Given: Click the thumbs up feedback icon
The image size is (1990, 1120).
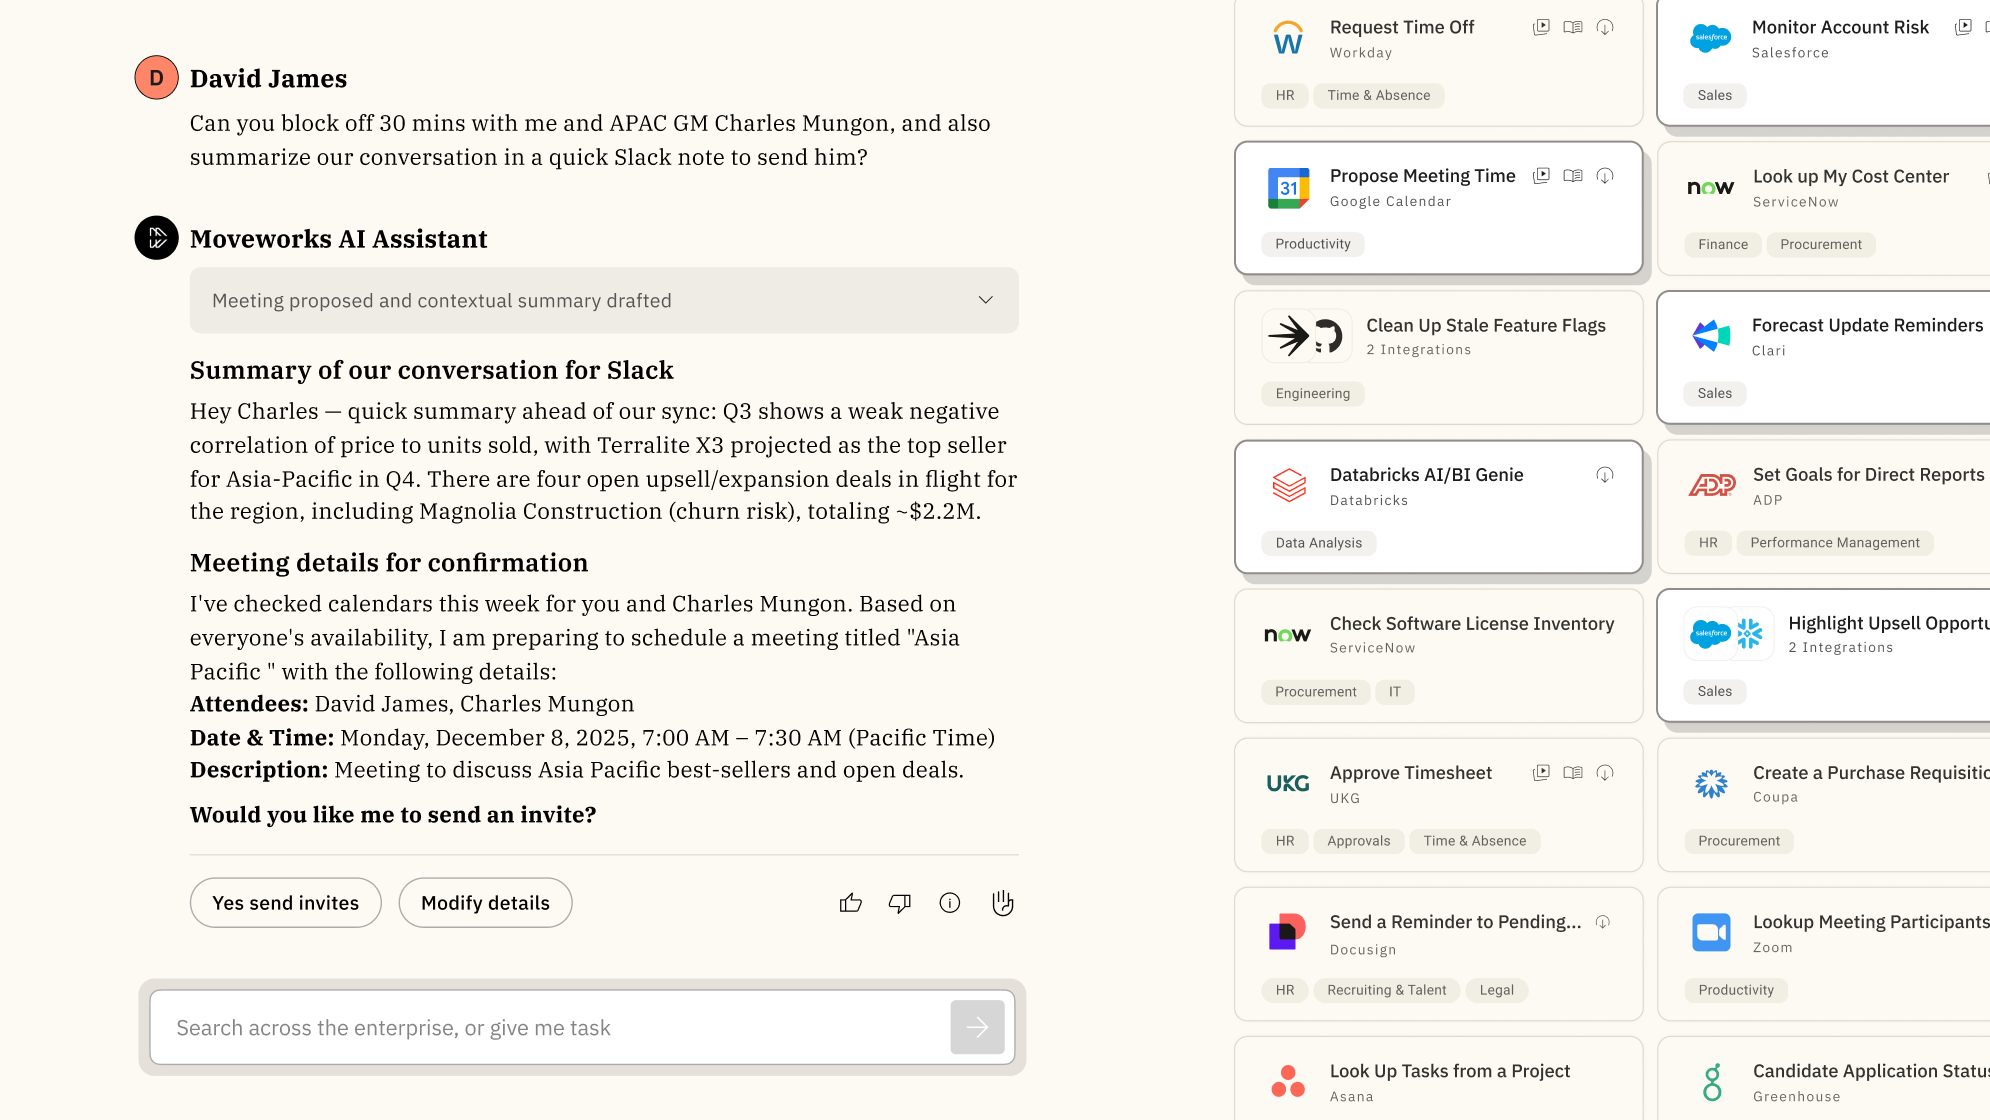Looking at the screenshot, I should pos(850,903).
